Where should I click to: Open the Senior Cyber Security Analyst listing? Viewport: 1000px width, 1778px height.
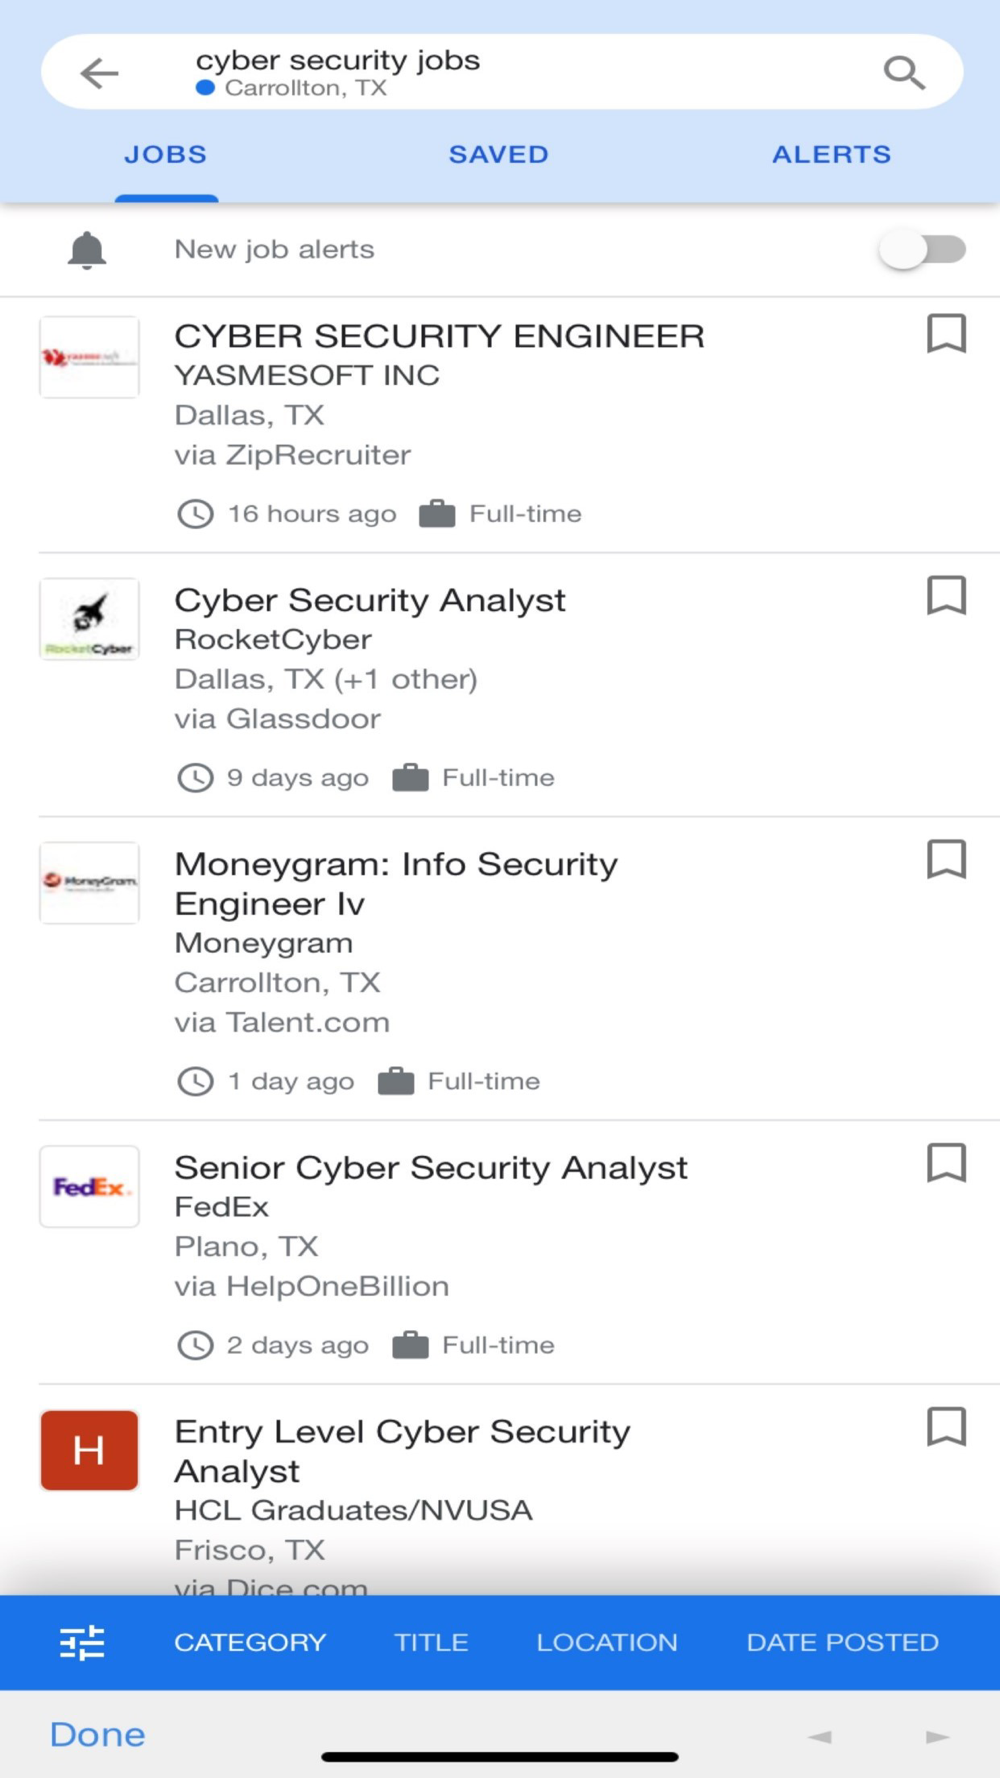[x=431, y=1168]
